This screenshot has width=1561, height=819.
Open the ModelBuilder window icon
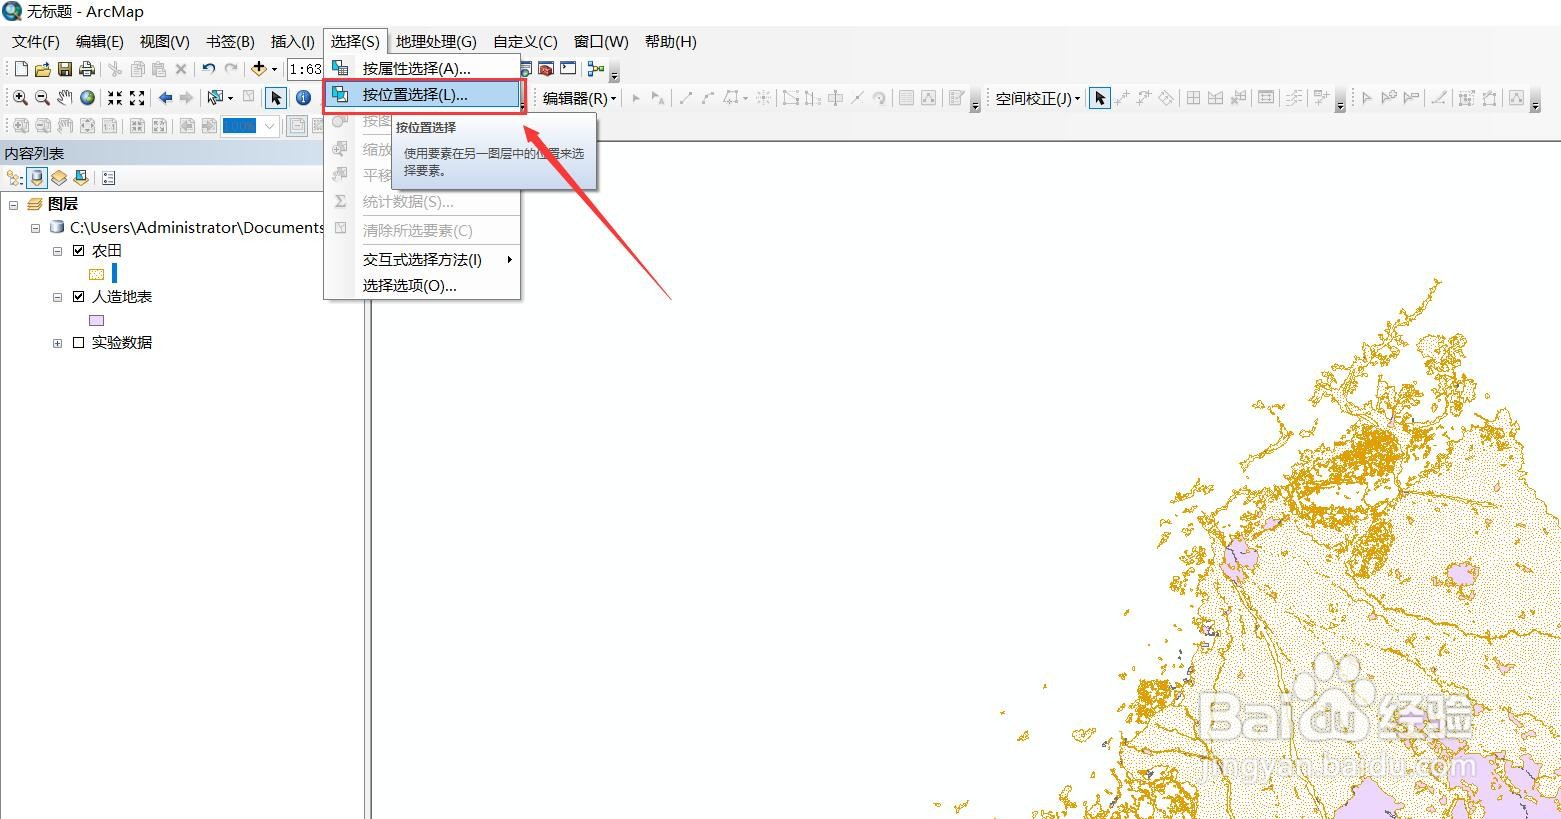(595, 69)
